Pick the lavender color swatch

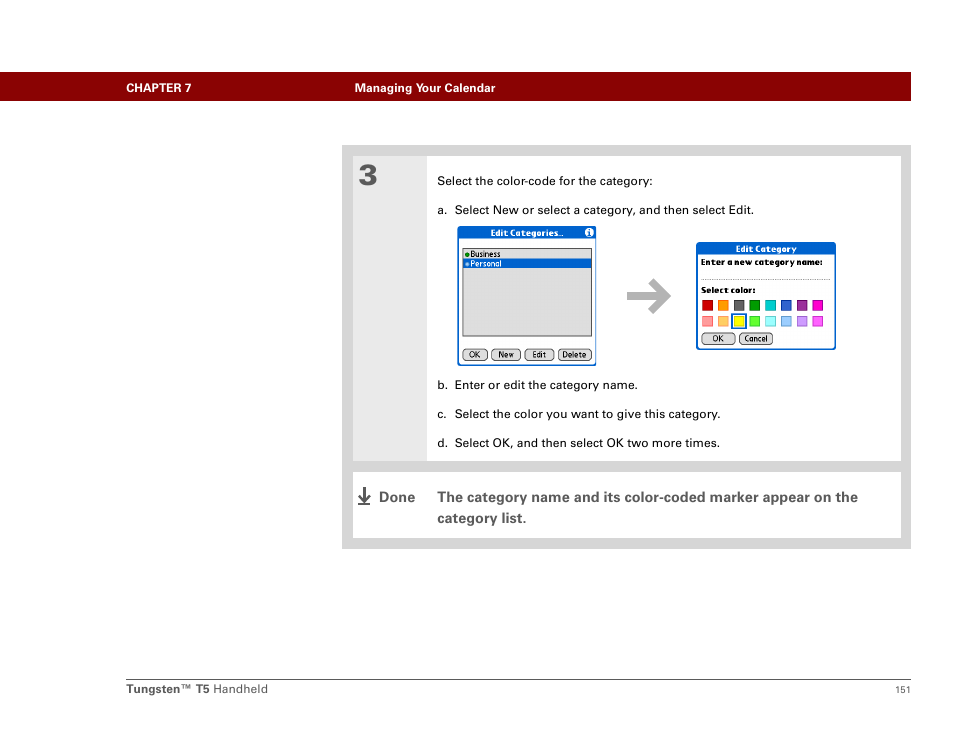(802, 321)
